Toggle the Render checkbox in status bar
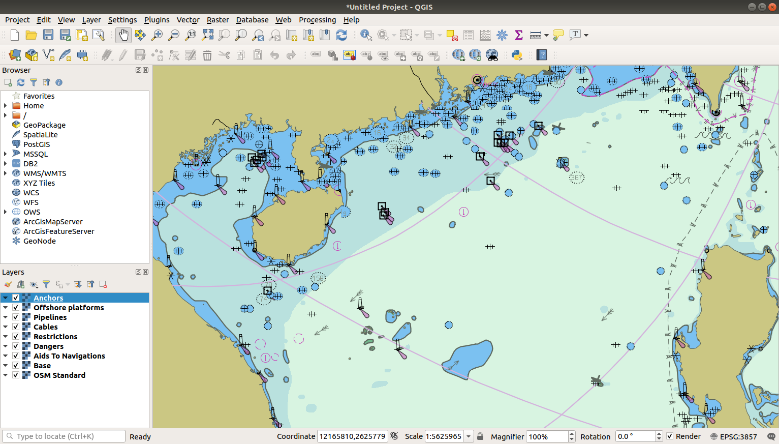This screenshot has width=779, height=444. tap(670, 437)
